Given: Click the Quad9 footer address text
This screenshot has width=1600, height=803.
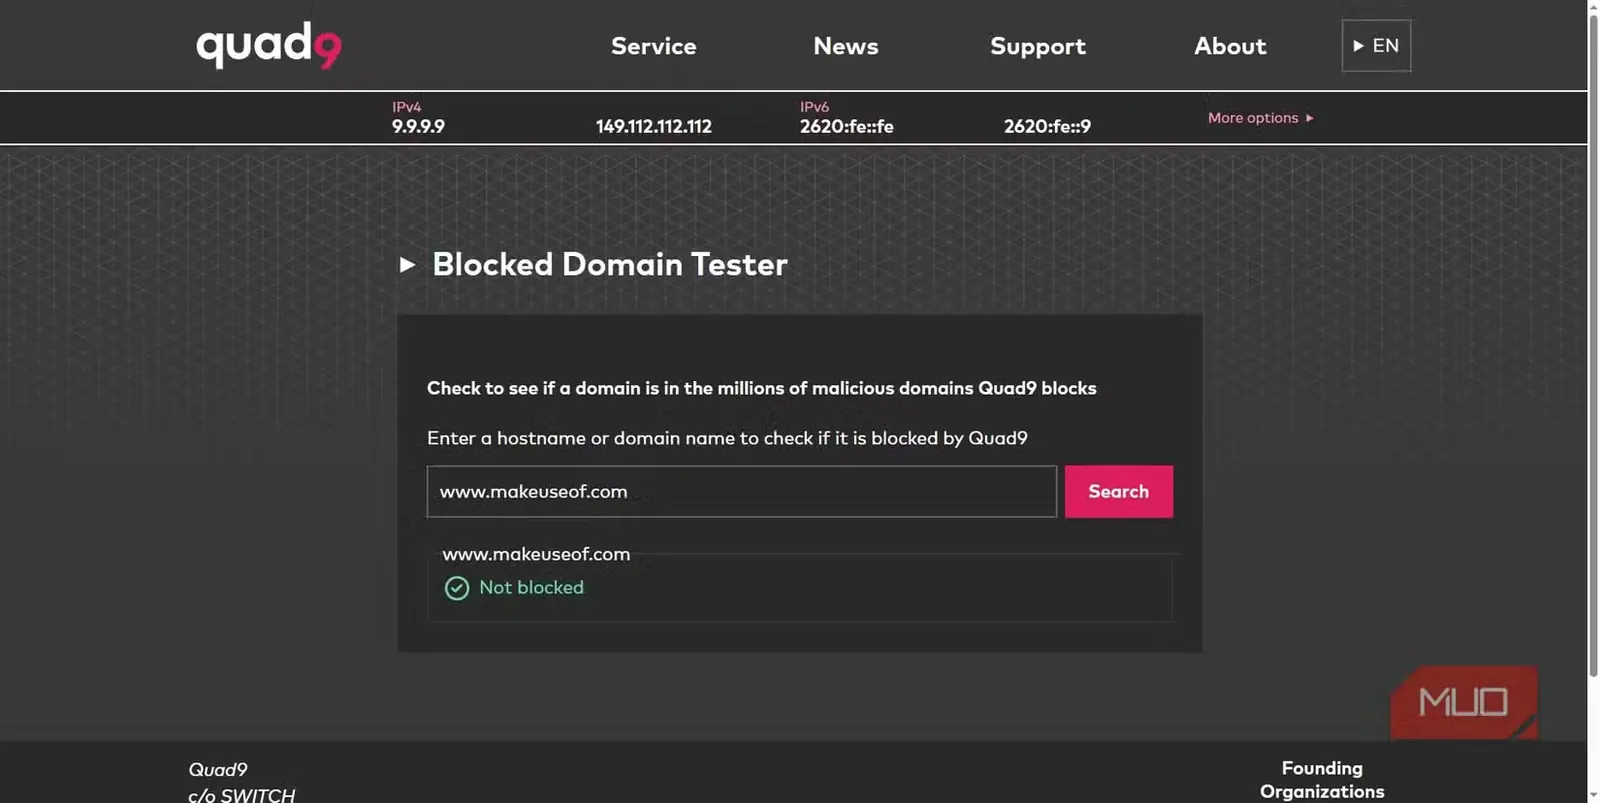Looking at the screenshot, I should click(242, 782).
